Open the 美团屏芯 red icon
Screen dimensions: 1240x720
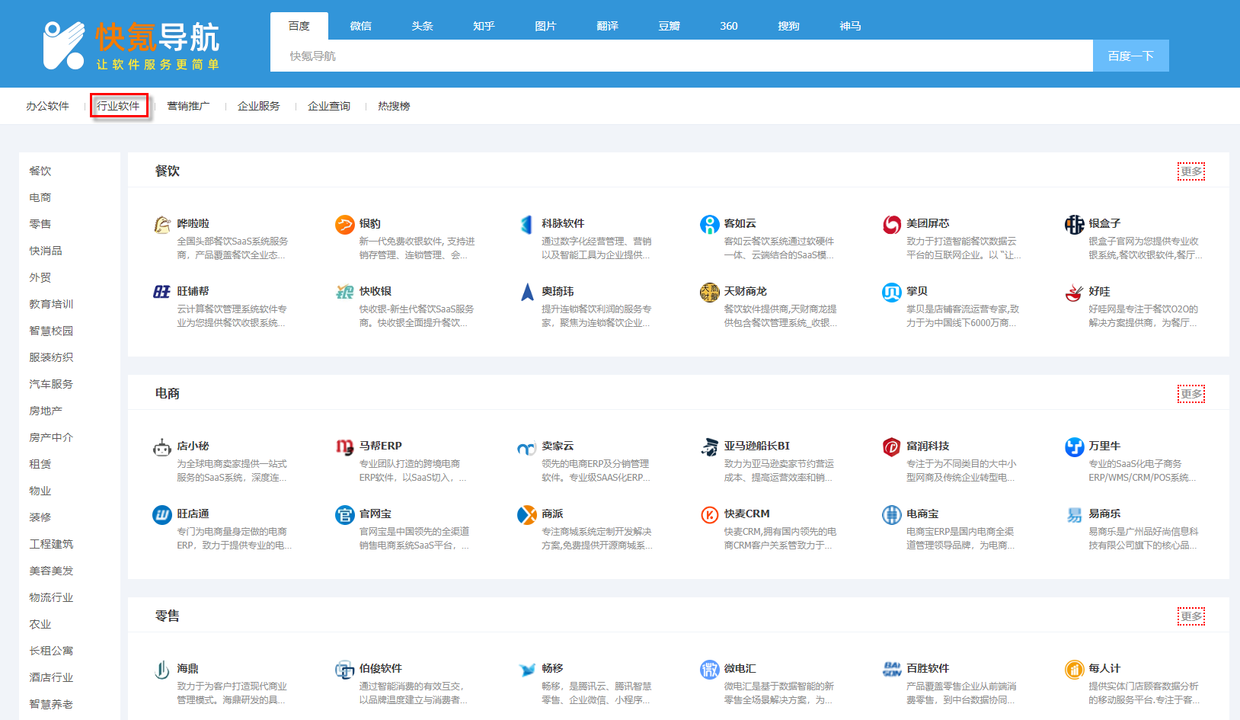(892, 225)
